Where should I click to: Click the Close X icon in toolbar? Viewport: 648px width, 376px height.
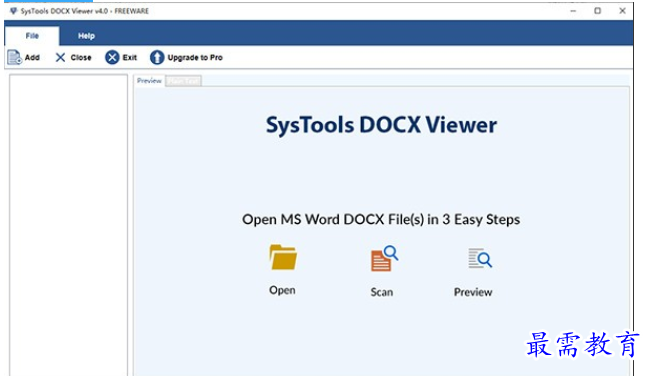pyautogui.click(x=60, y=57)
